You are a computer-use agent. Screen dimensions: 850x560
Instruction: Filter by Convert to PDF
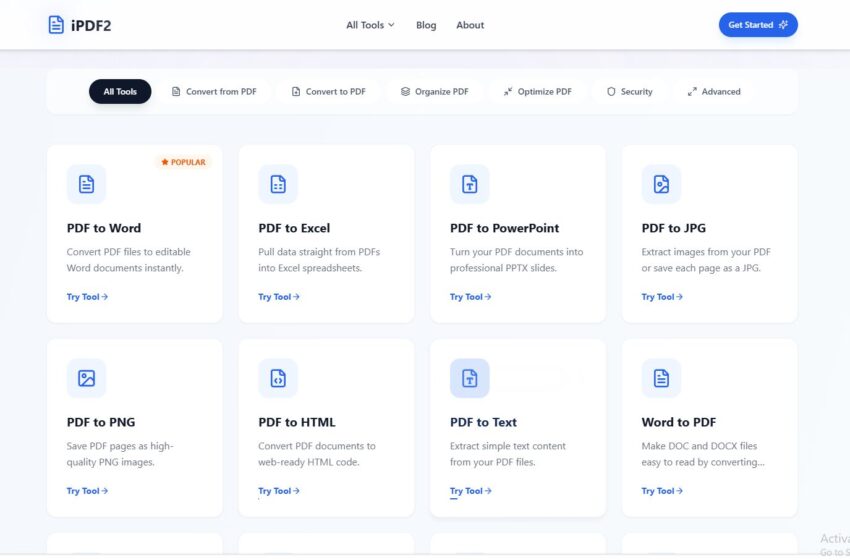point(329,92)
